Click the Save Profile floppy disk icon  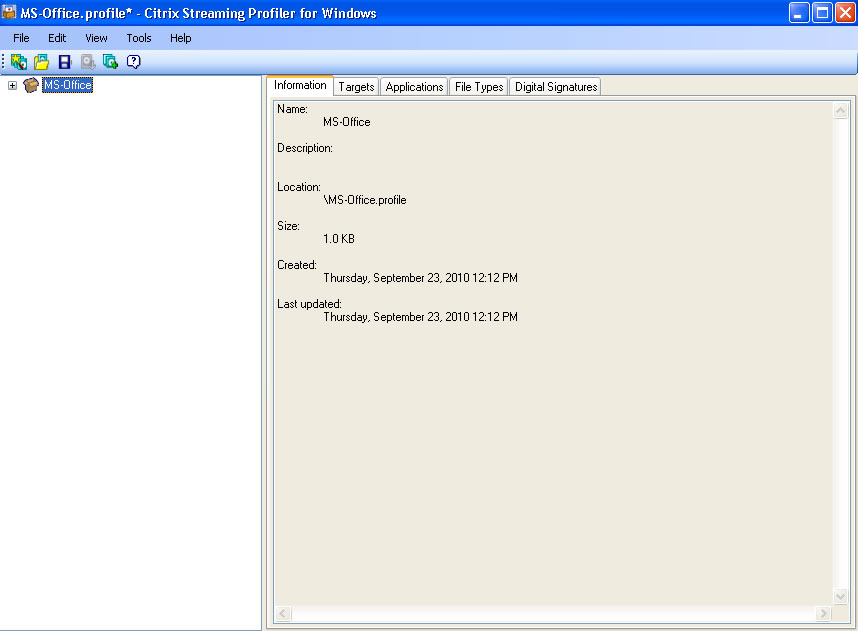[65, 62]
